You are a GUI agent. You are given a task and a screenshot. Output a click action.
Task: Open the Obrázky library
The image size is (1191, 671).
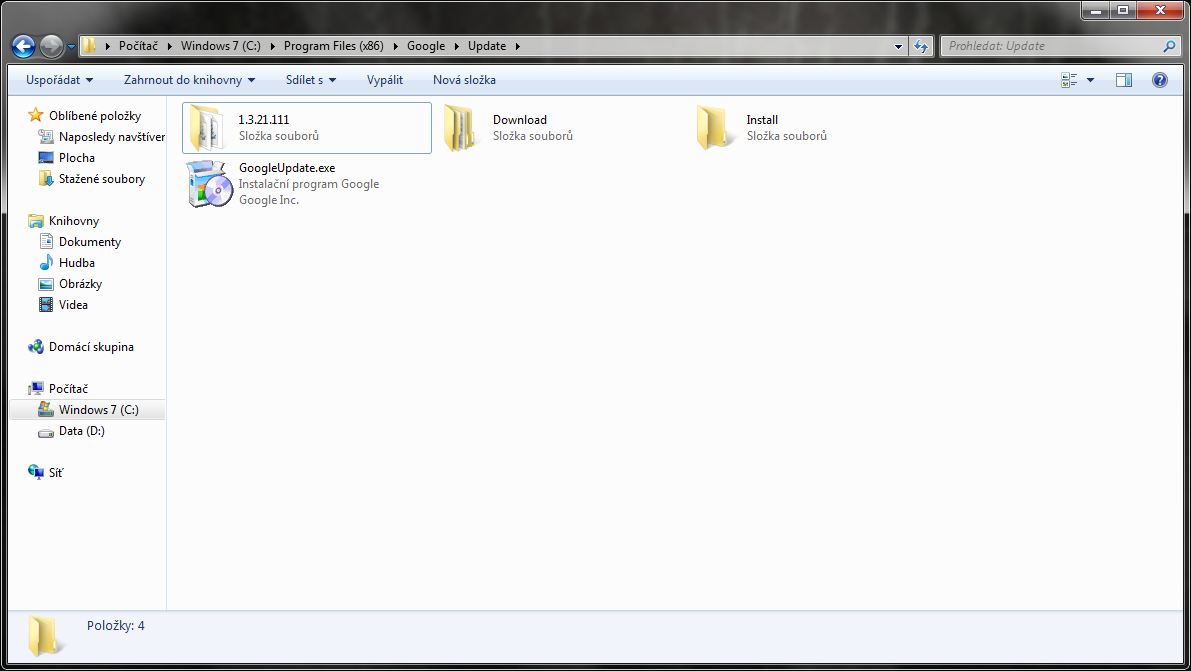(80, 283)
